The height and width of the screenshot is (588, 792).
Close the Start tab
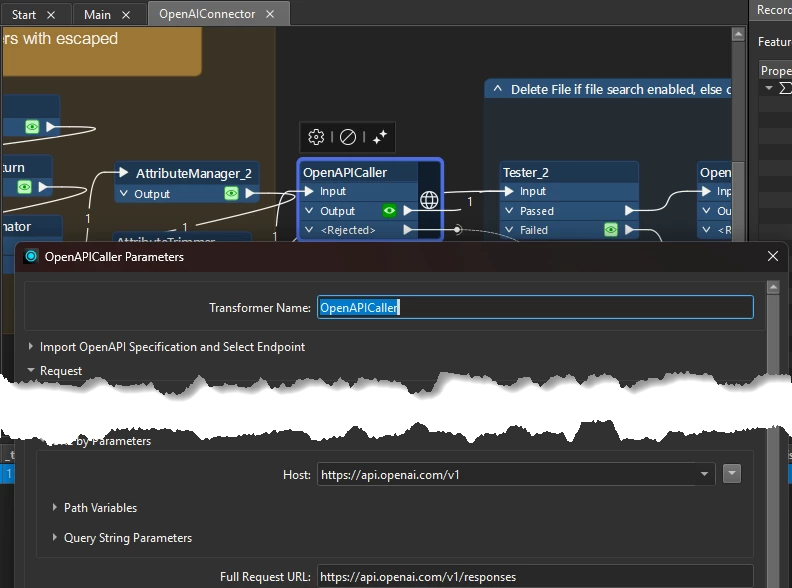point(51,15)
